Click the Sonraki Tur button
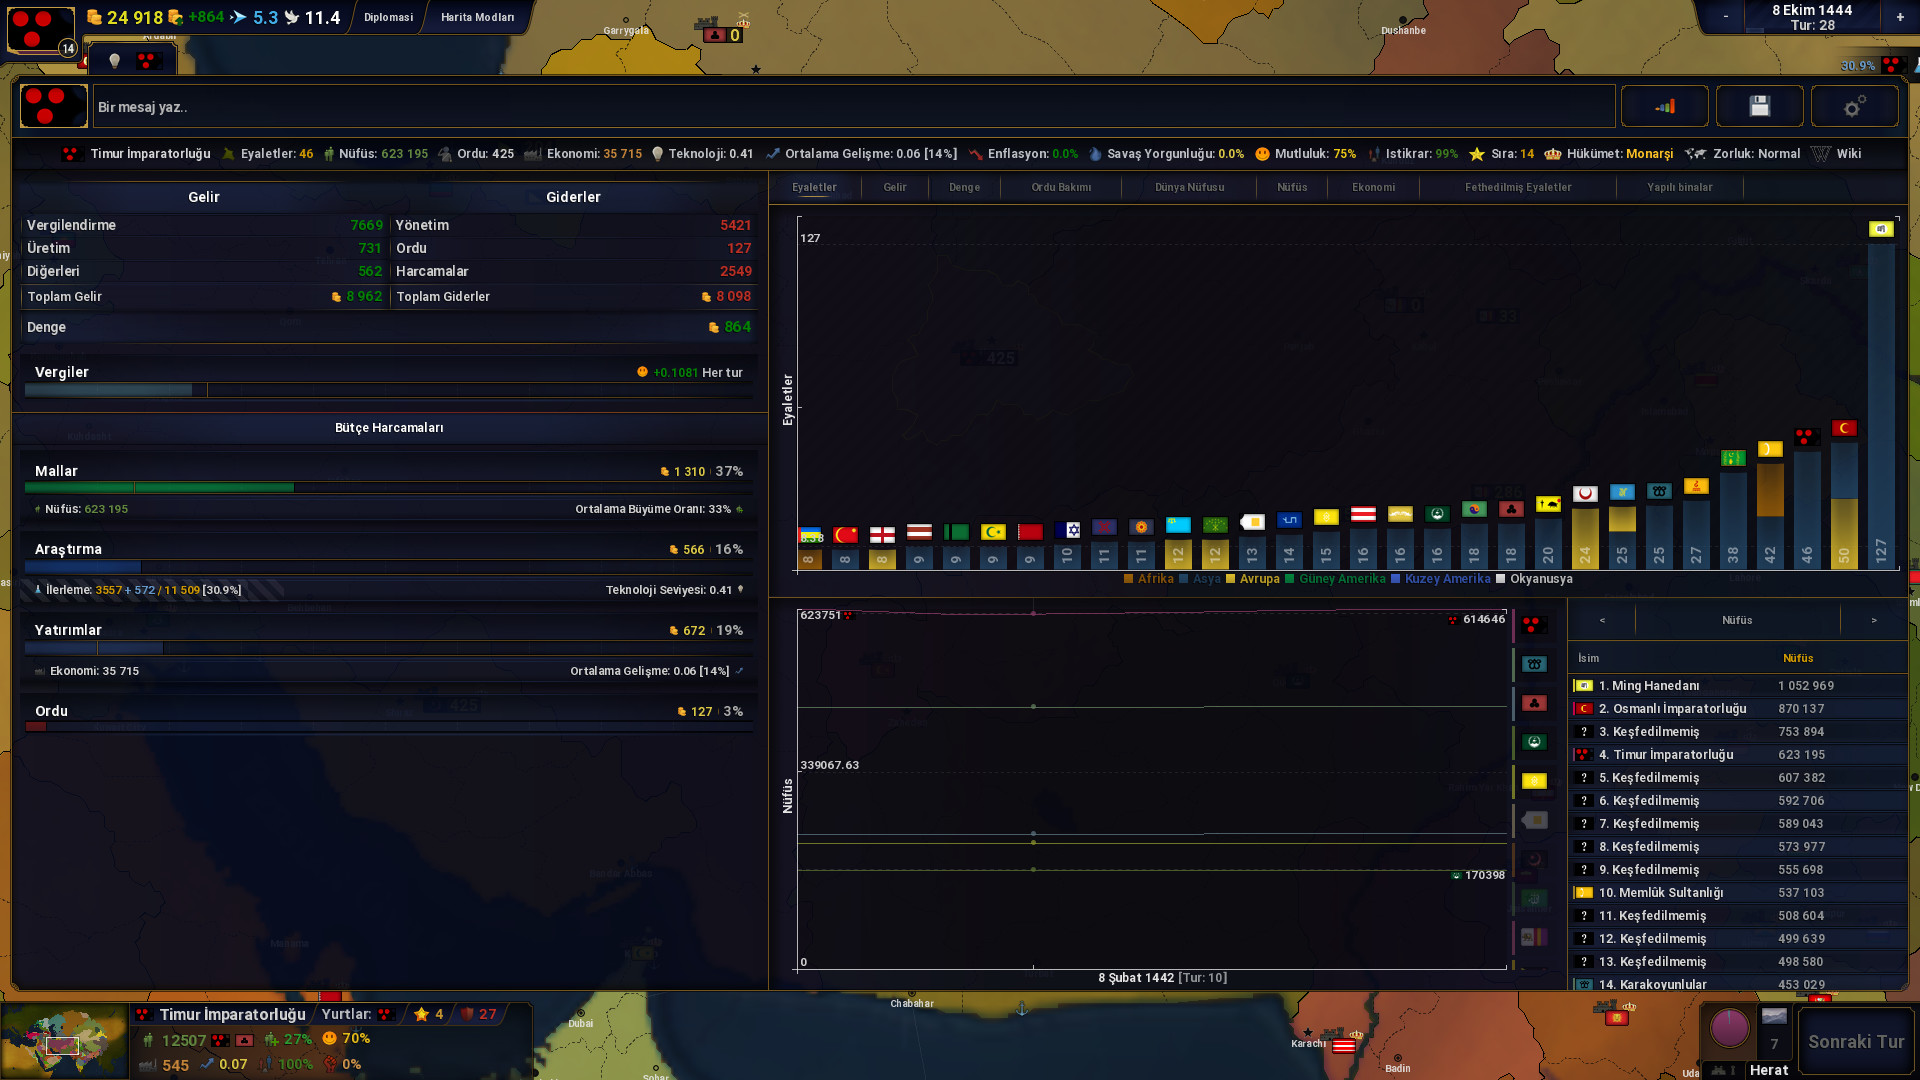 pyautogui.click(x=1856, y=1041)
